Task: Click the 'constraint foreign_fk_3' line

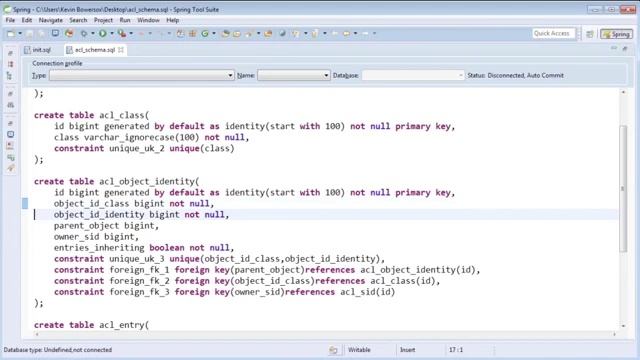Action: tap(224, 292)
